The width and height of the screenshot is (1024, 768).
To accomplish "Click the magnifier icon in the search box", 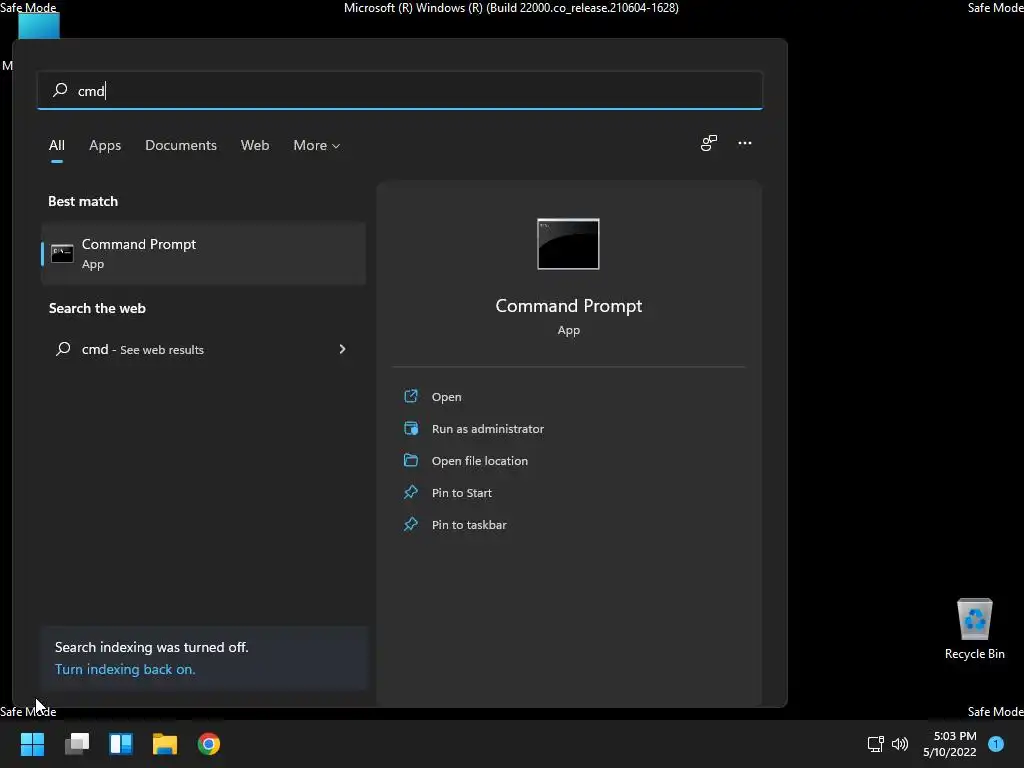I will point(60,89).
